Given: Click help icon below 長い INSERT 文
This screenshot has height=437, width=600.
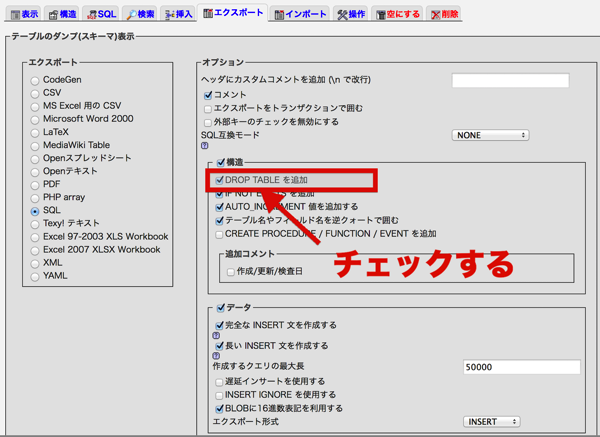Looking at the screenshot, I should coord(216,355).
